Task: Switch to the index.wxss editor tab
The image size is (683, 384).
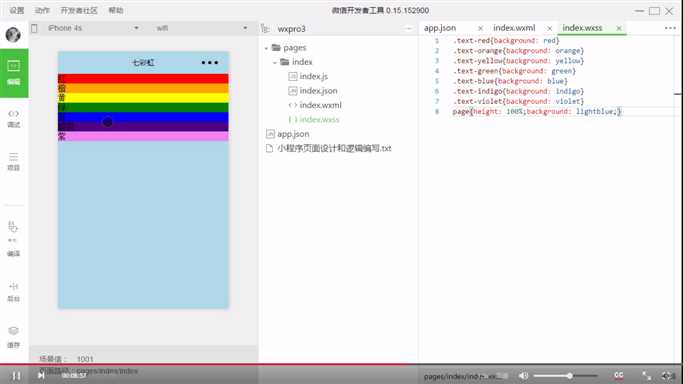Action: [582, 28]
